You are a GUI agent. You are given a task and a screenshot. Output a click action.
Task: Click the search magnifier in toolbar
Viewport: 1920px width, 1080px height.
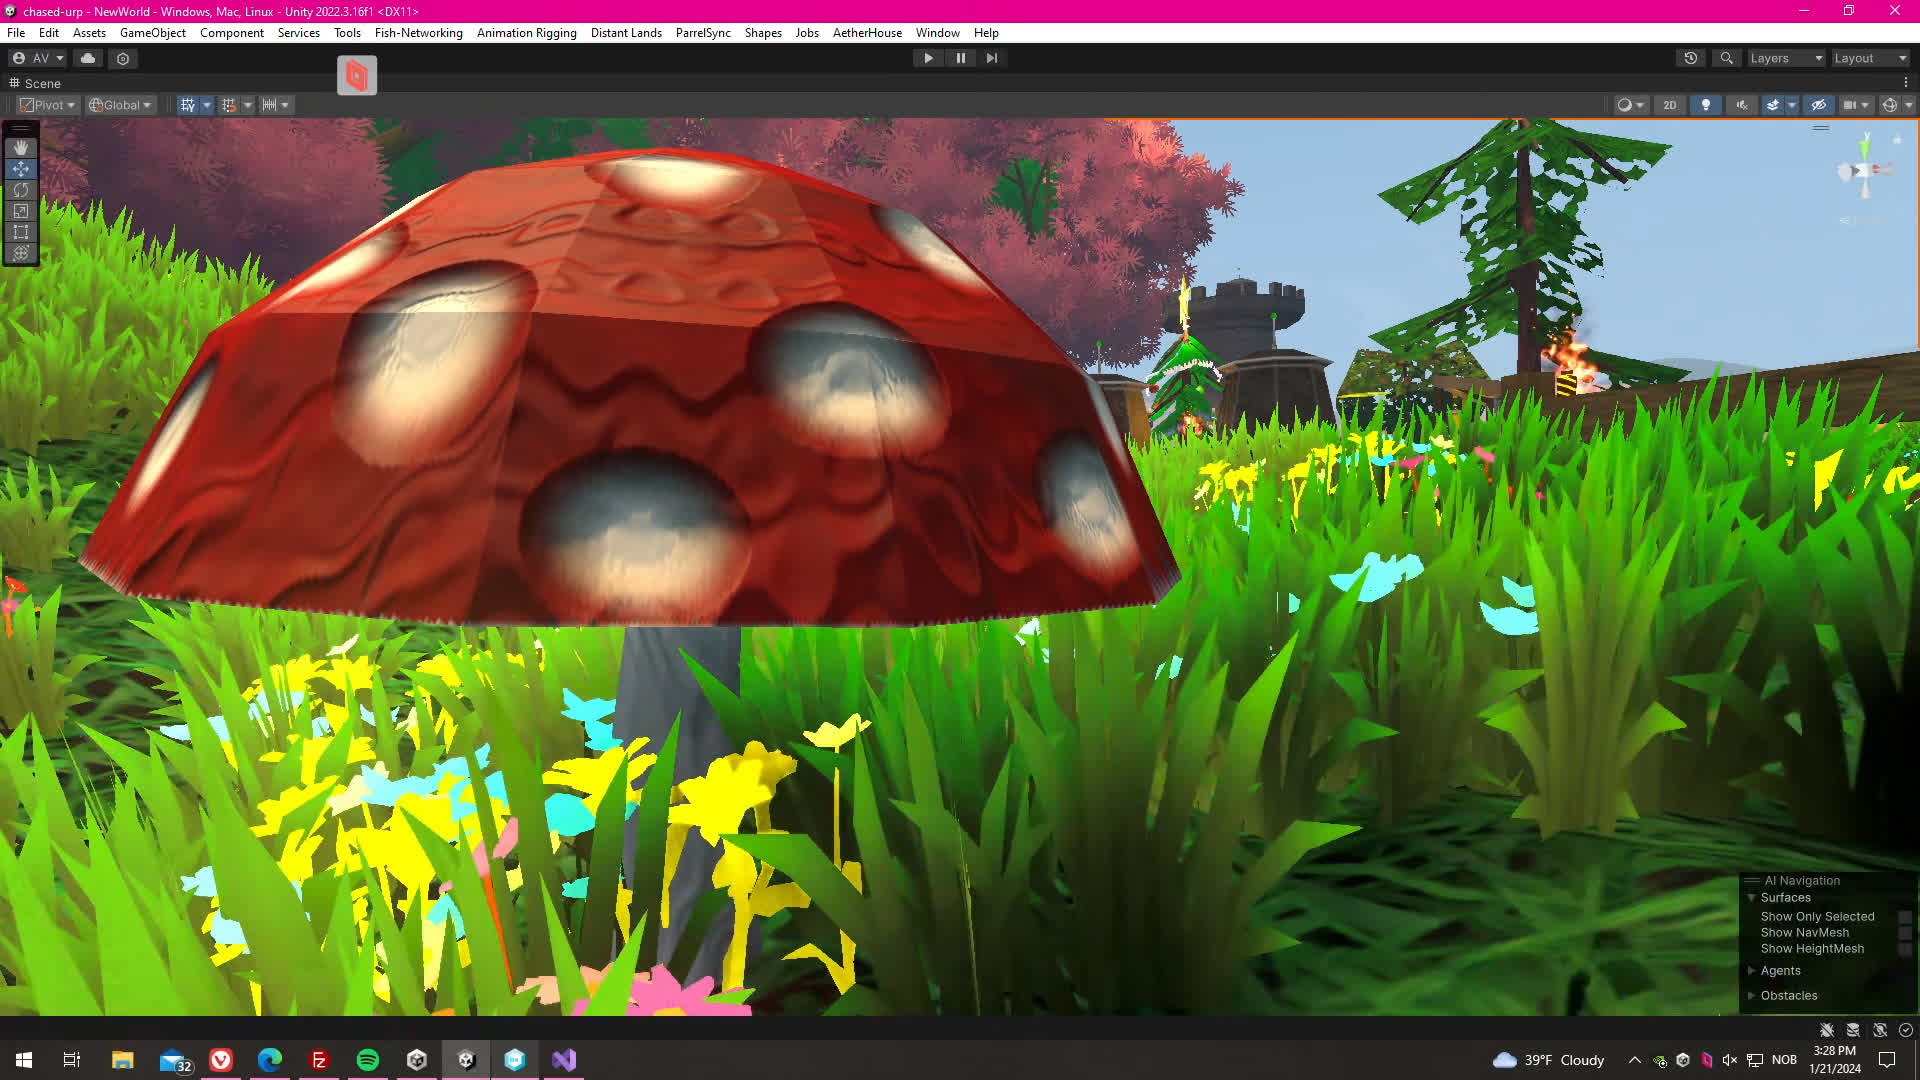point(1726,58)
